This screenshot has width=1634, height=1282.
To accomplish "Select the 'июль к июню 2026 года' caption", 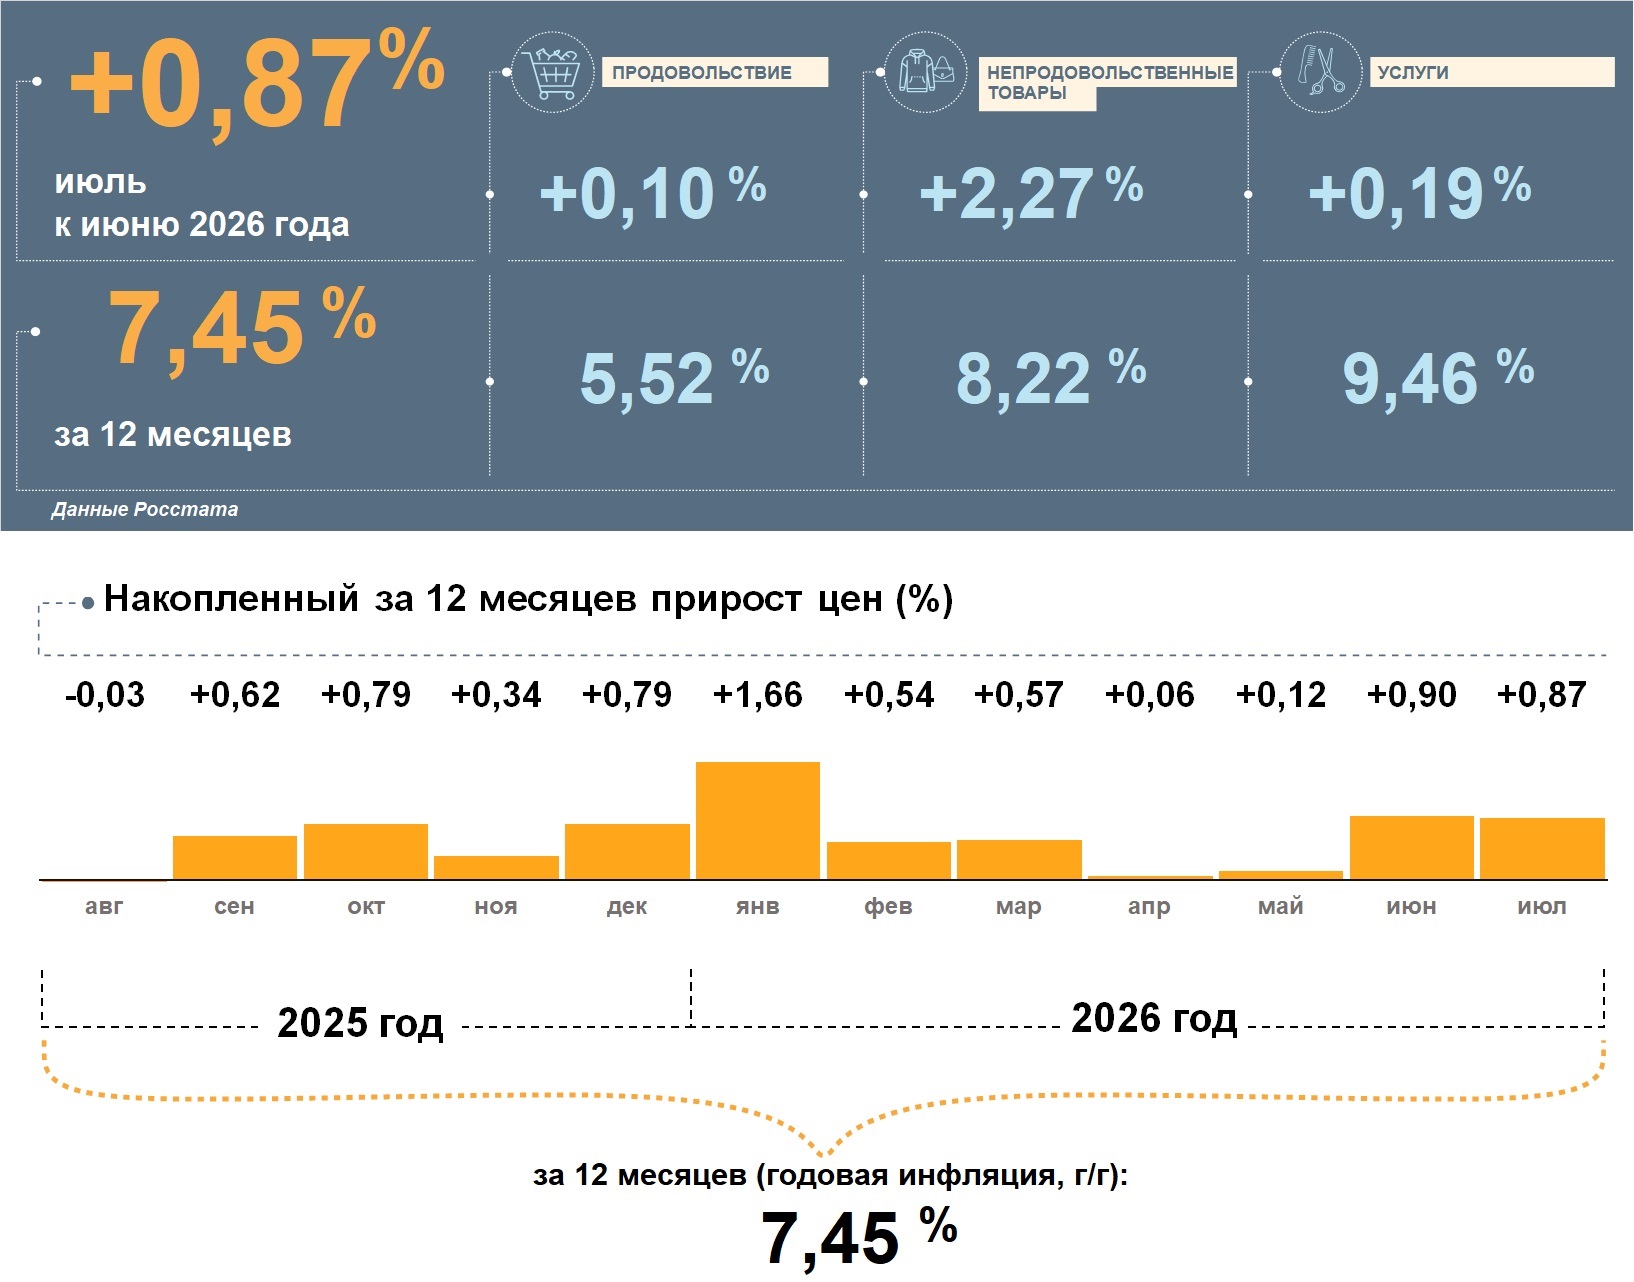I will pos(202,203).
